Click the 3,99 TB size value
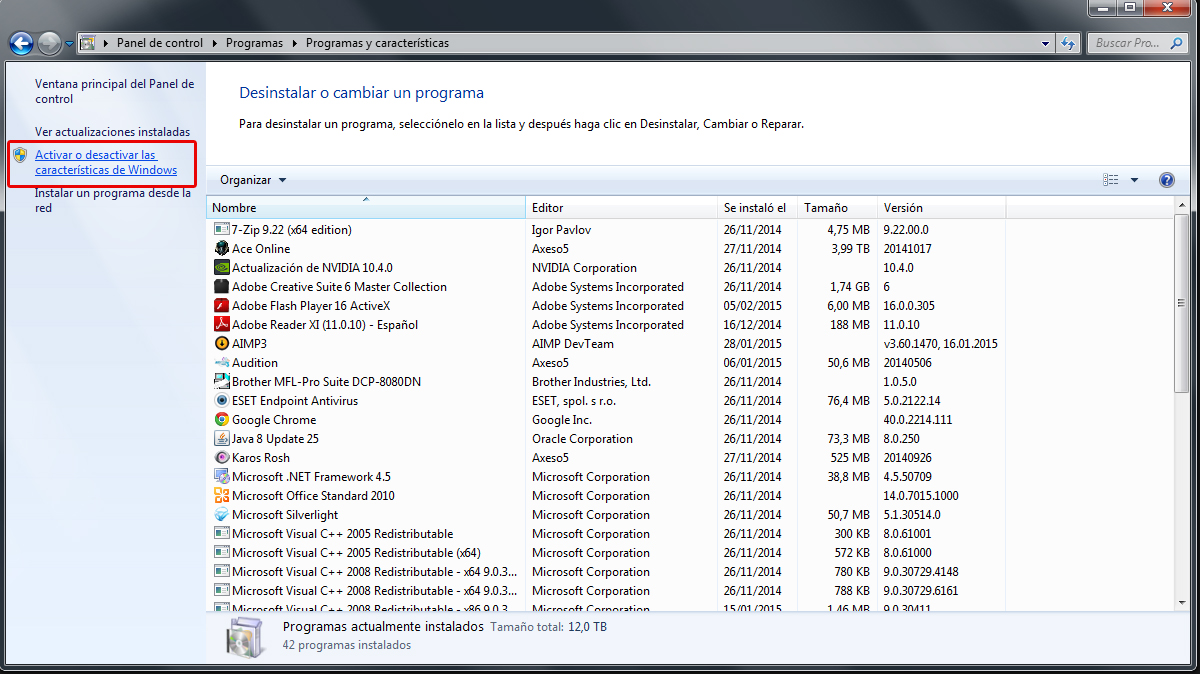1200x674 pixels. coord(849,249)
